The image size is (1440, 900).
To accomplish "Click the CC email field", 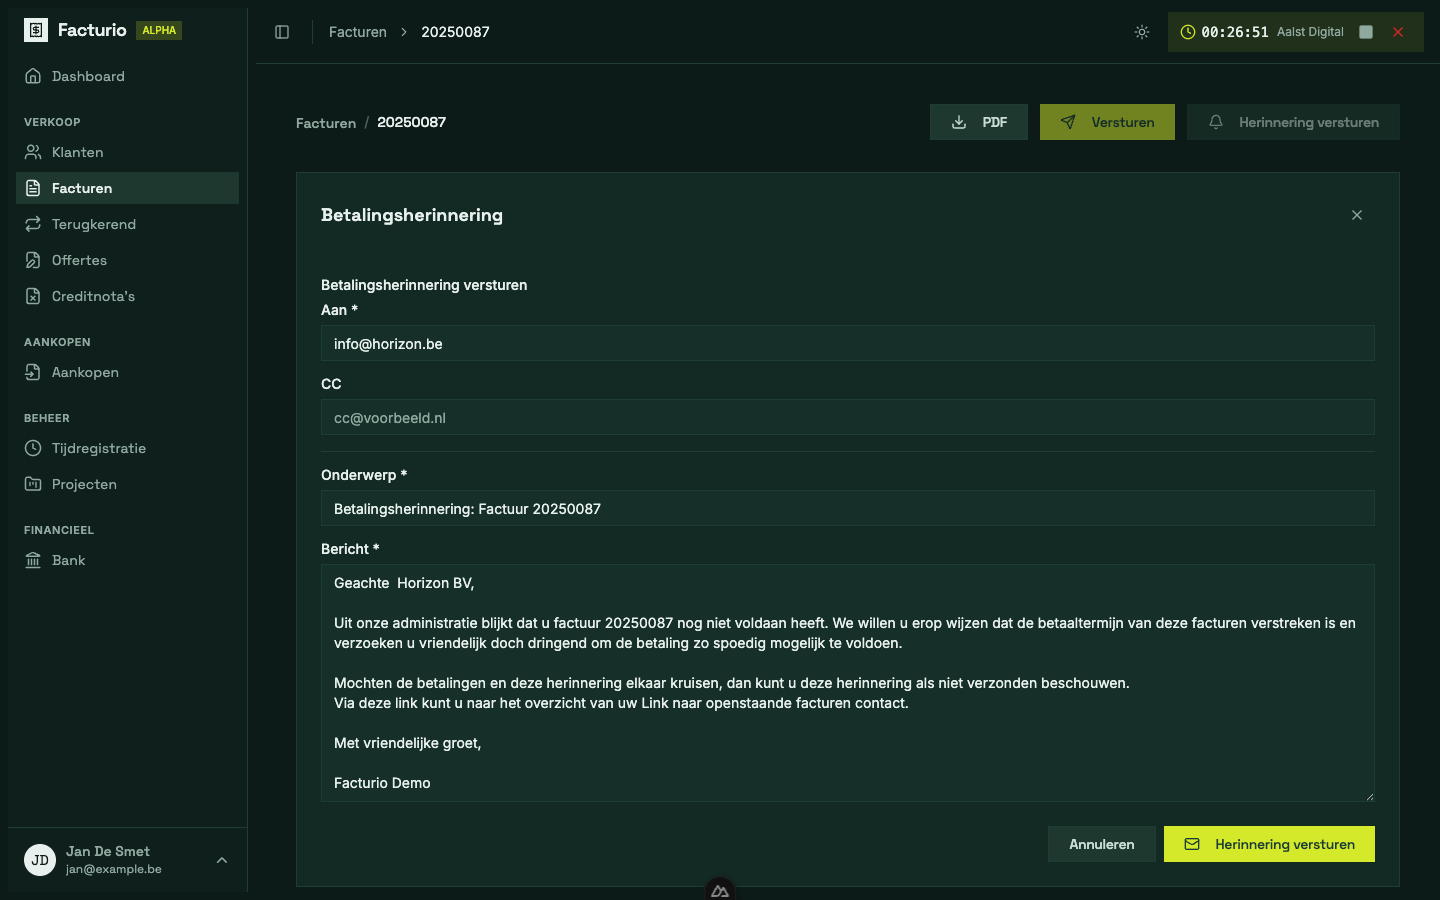I will [x=848, y=417].
